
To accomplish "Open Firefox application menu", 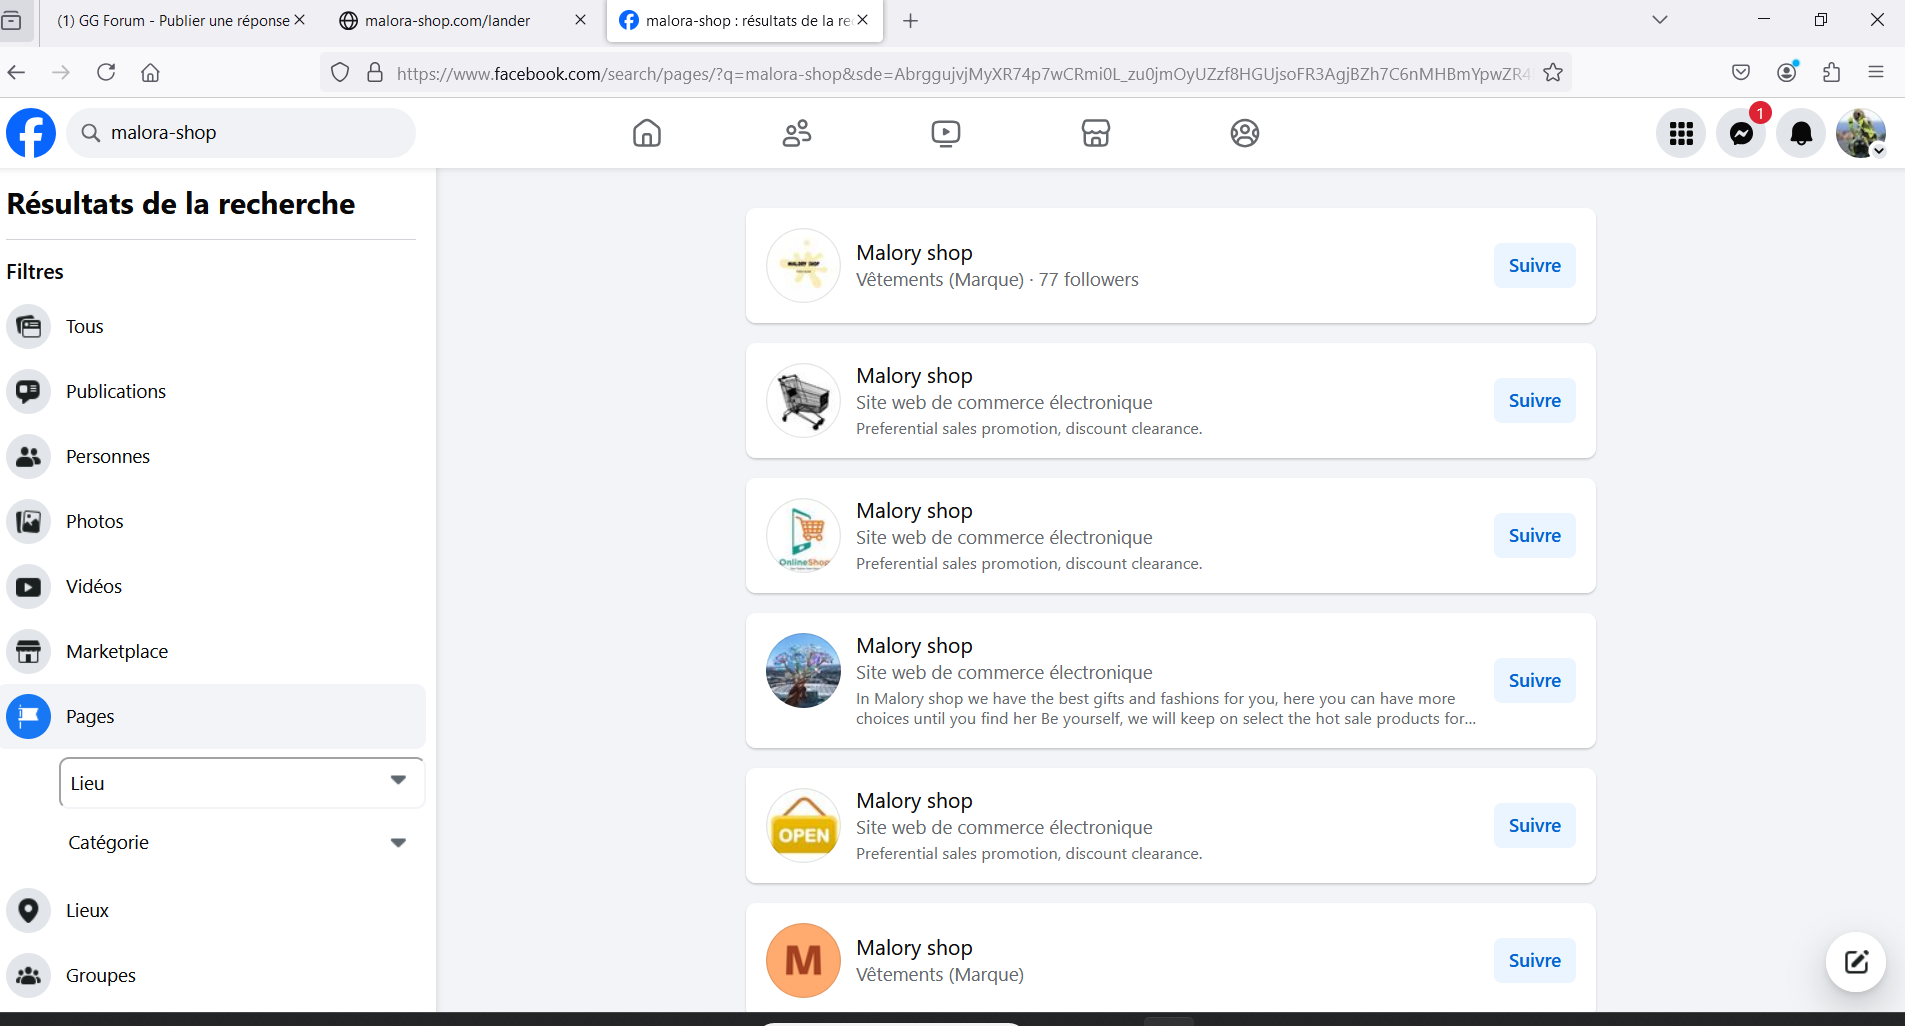I will (x=1876, y=72).
